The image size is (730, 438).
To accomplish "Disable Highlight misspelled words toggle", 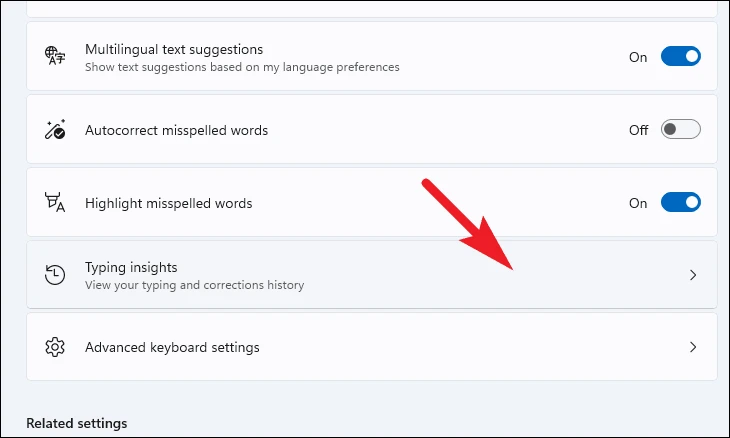I will click(x=681, y=202).
